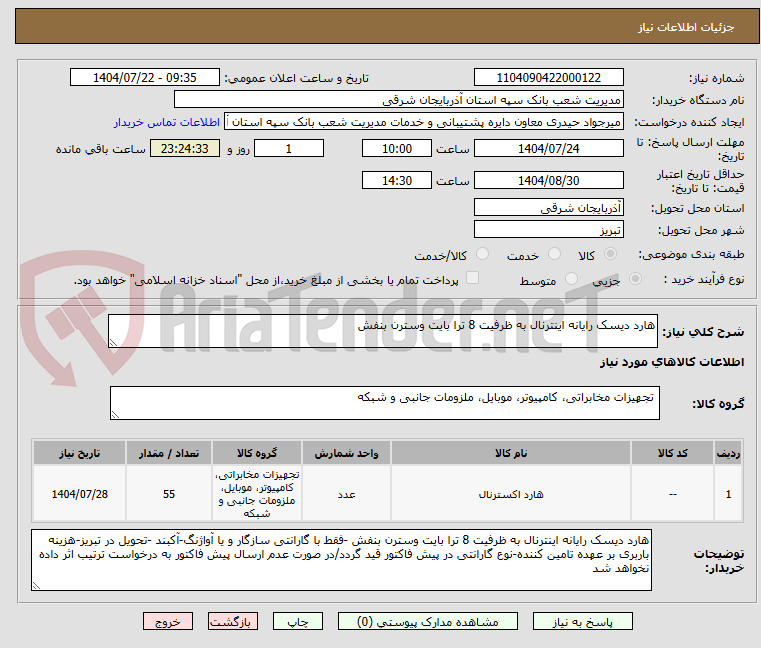Click the remaining time countdown 23:24:33
The image size is (761, 648).
(185, 149)
